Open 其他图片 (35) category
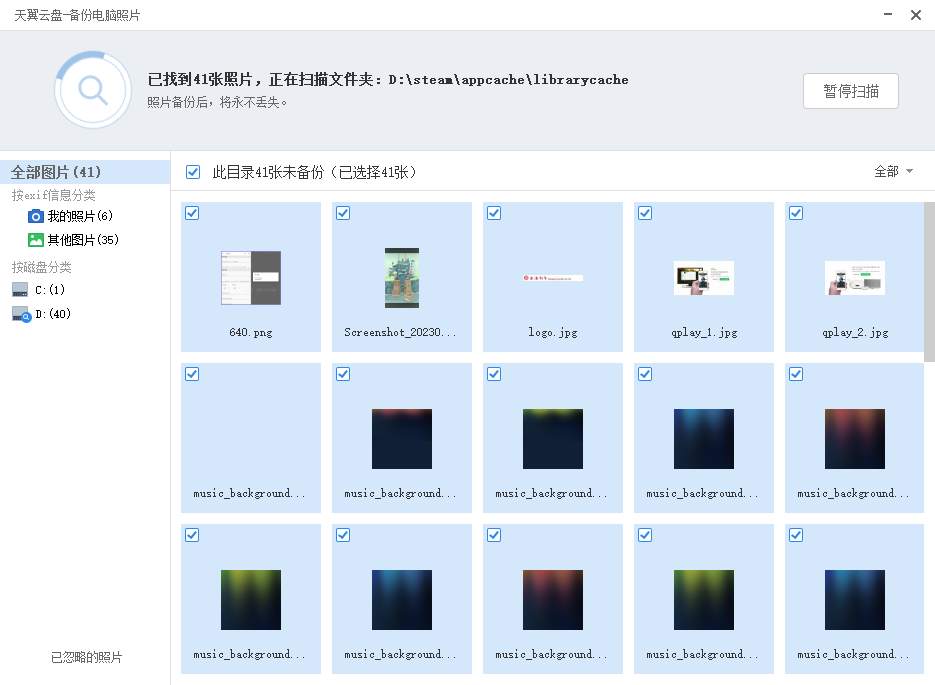Viewport: 935px width, 685px height. click(83, 240)
